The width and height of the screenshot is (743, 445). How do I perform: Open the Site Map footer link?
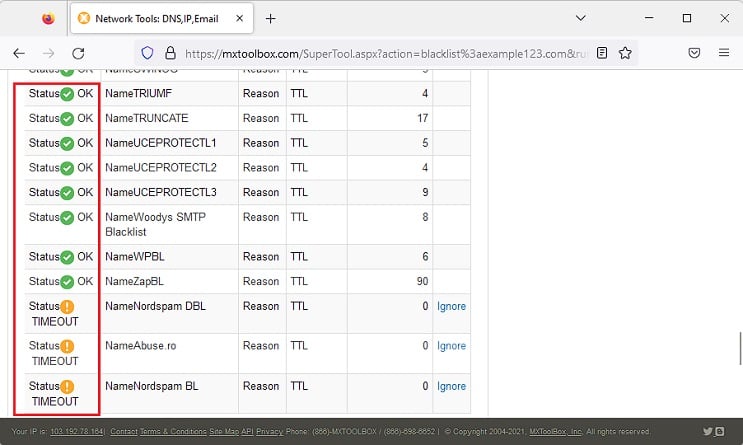(224, 431)
